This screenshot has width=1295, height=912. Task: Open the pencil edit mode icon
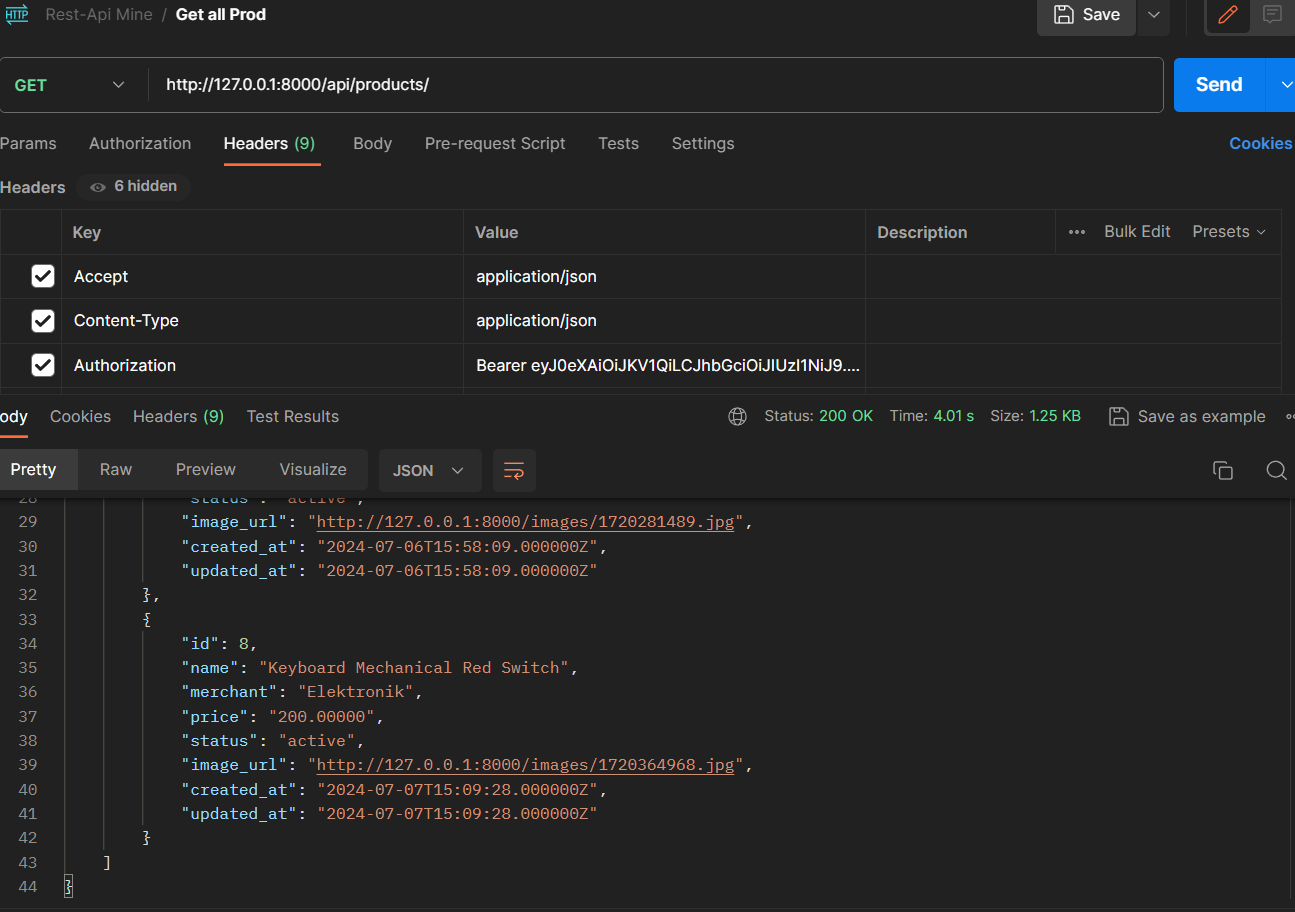(x=1228, y=15)
